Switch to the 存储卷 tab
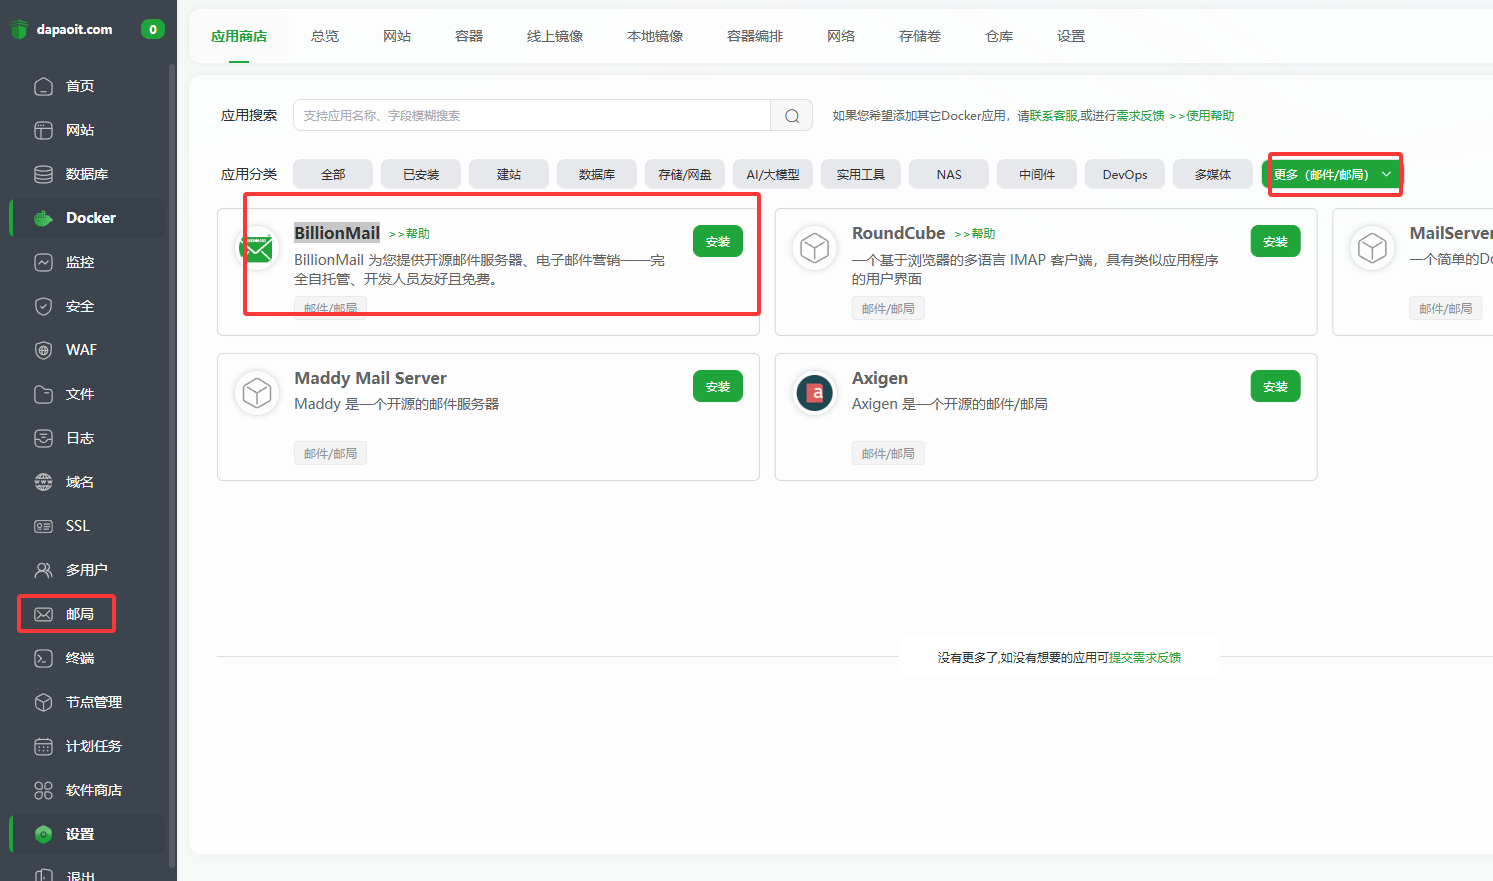This screenshot has width=1493, height=881. tap(919, 35)
